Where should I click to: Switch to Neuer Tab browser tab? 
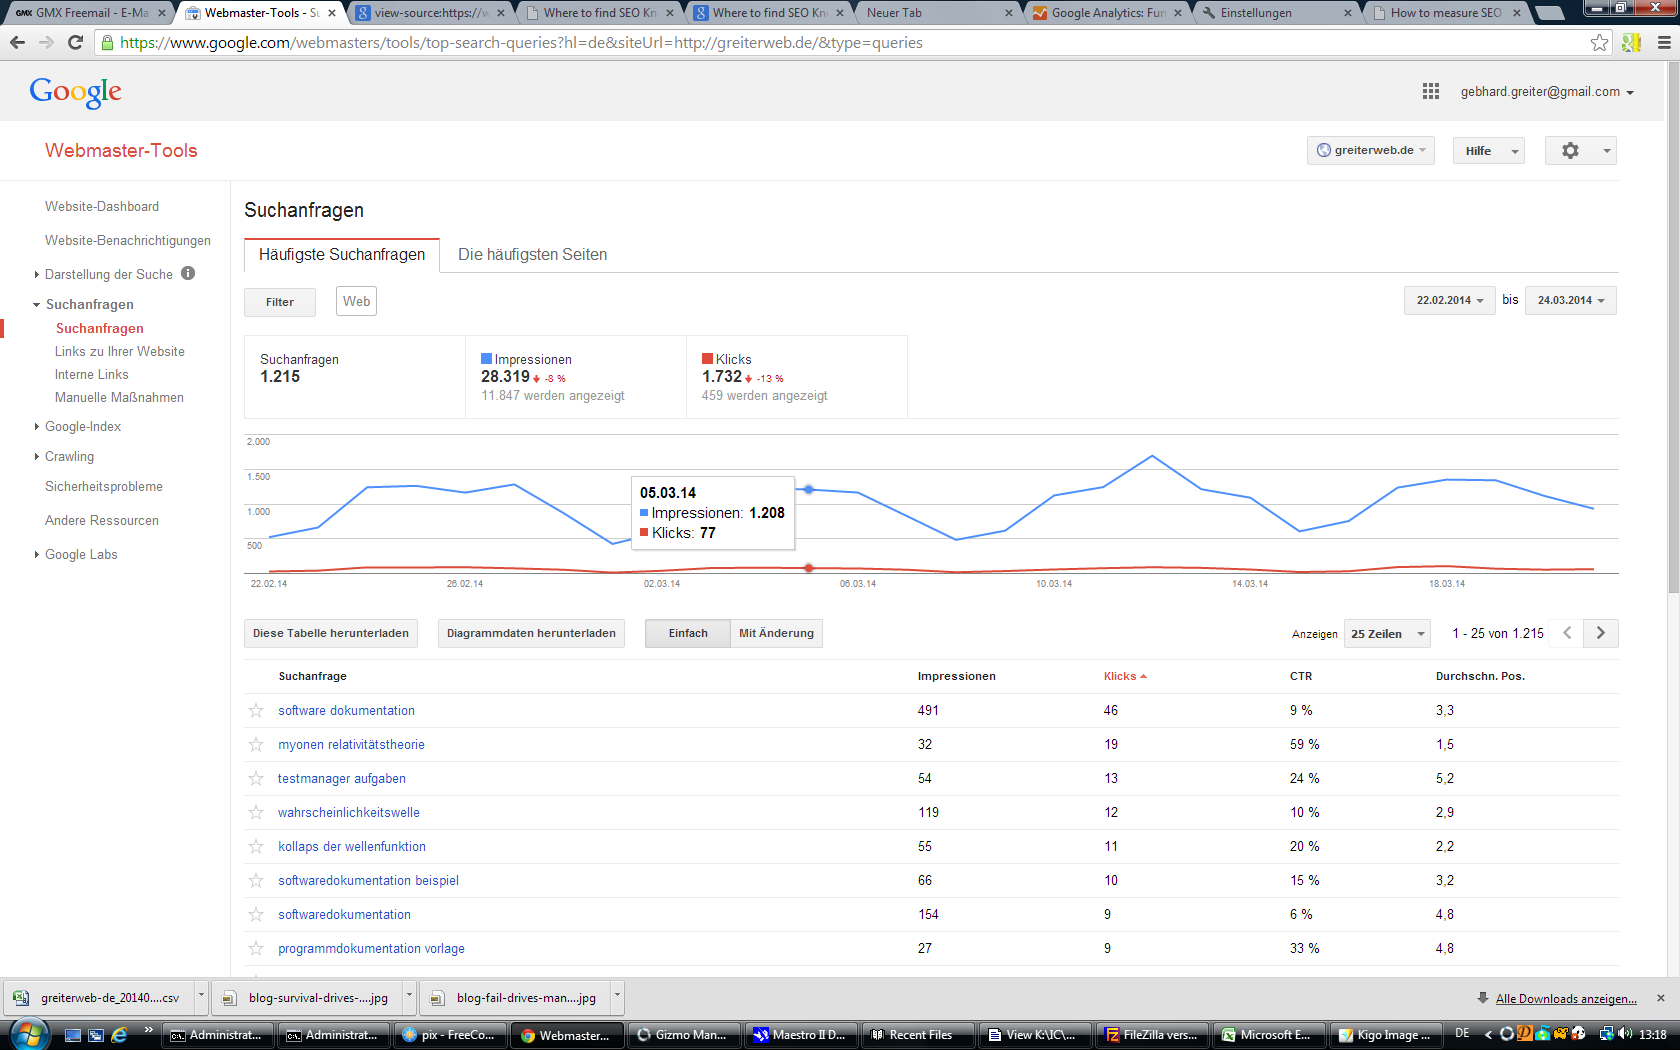point(935,12)
